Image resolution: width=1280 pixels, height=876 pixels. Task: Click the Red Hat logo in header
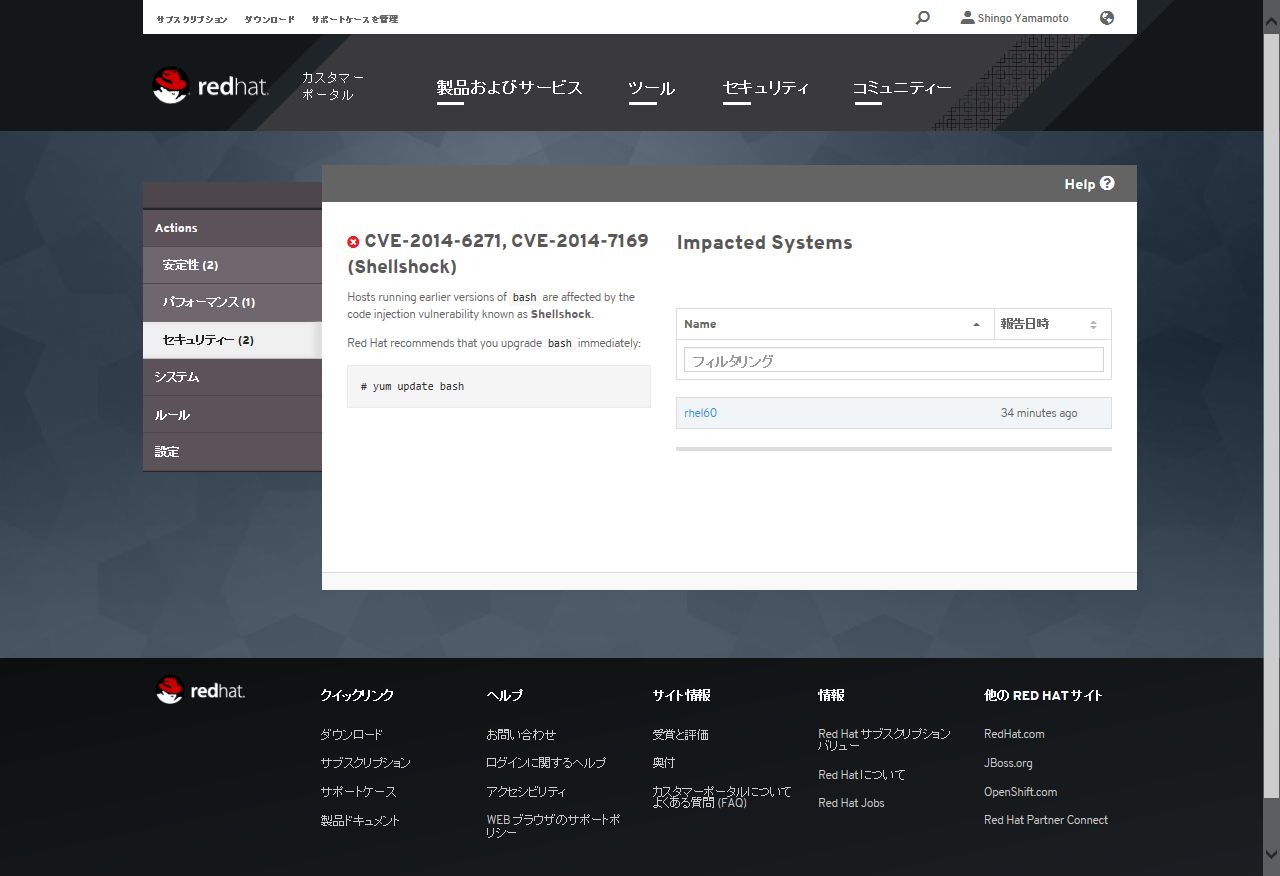(211, 86)
